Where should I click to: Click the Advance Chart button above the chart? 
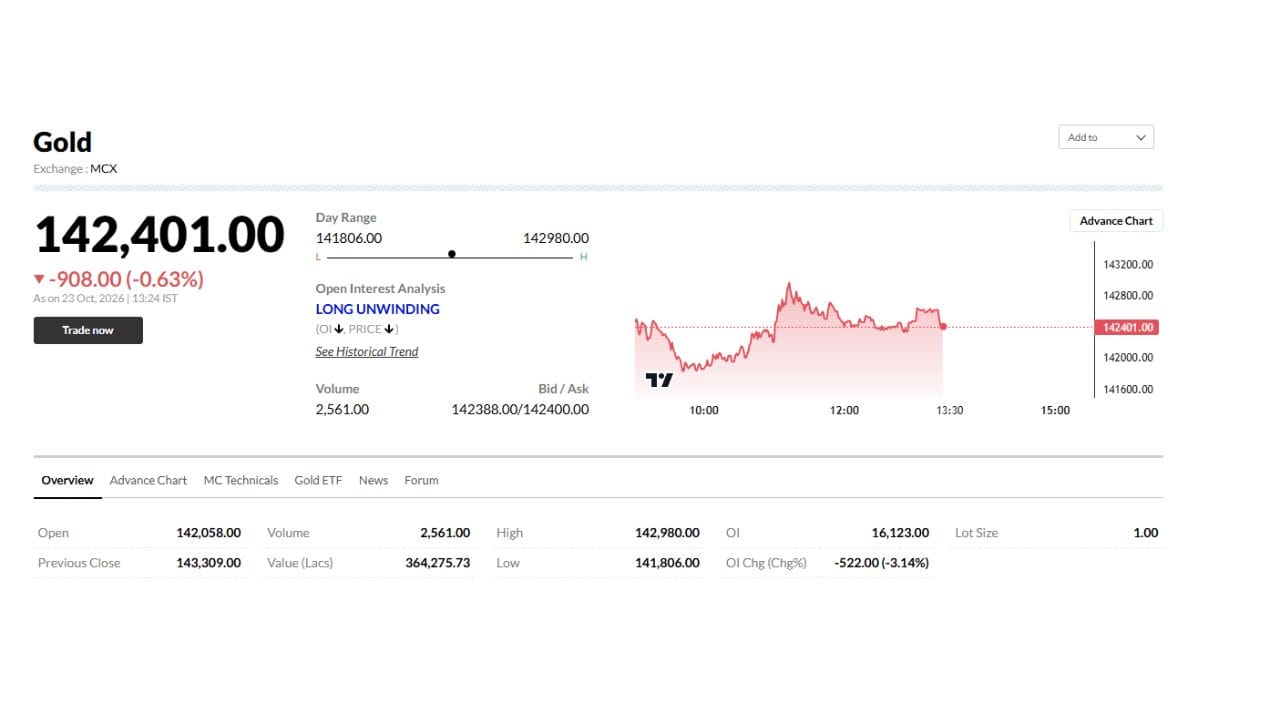[1116, 221]
